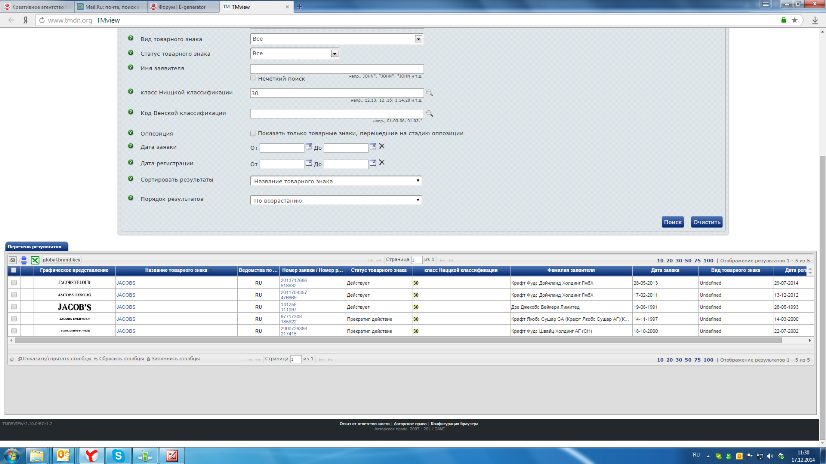This screenshot has width=826, height=464.
Task: Tick checkbox of fifth JACOBS row dated 2000
Action: coord(14,331)
